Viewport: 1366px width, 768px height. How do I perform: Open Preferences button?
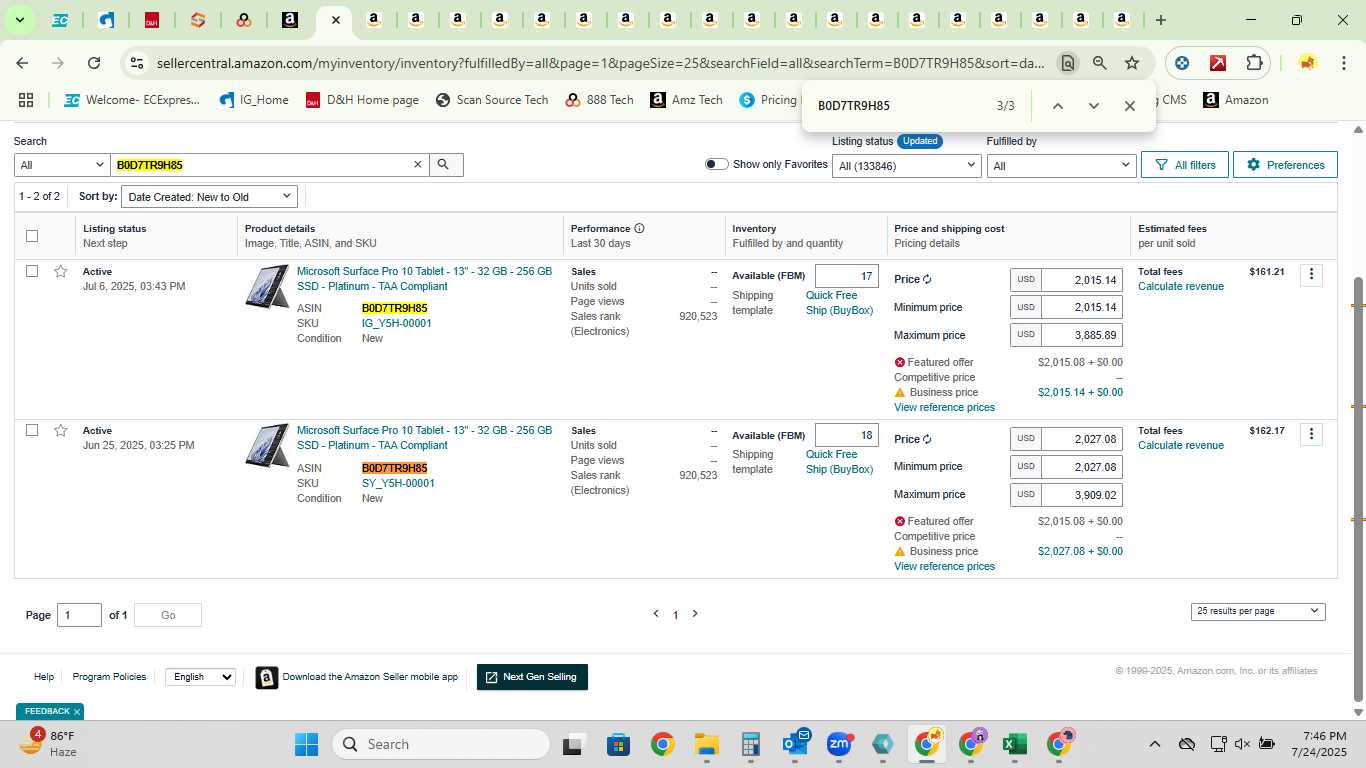[x=1285, y=165]
